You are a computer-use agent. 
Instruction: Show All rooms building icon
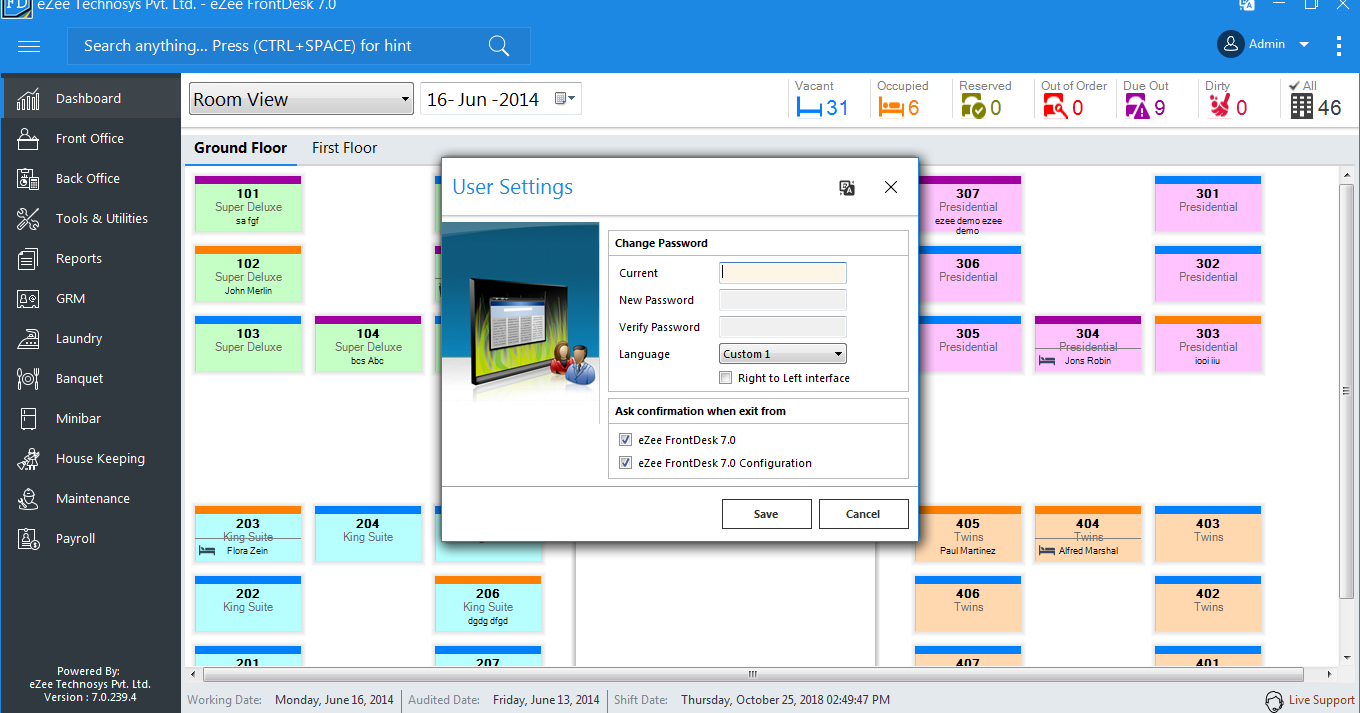[x=1301, y=106]
